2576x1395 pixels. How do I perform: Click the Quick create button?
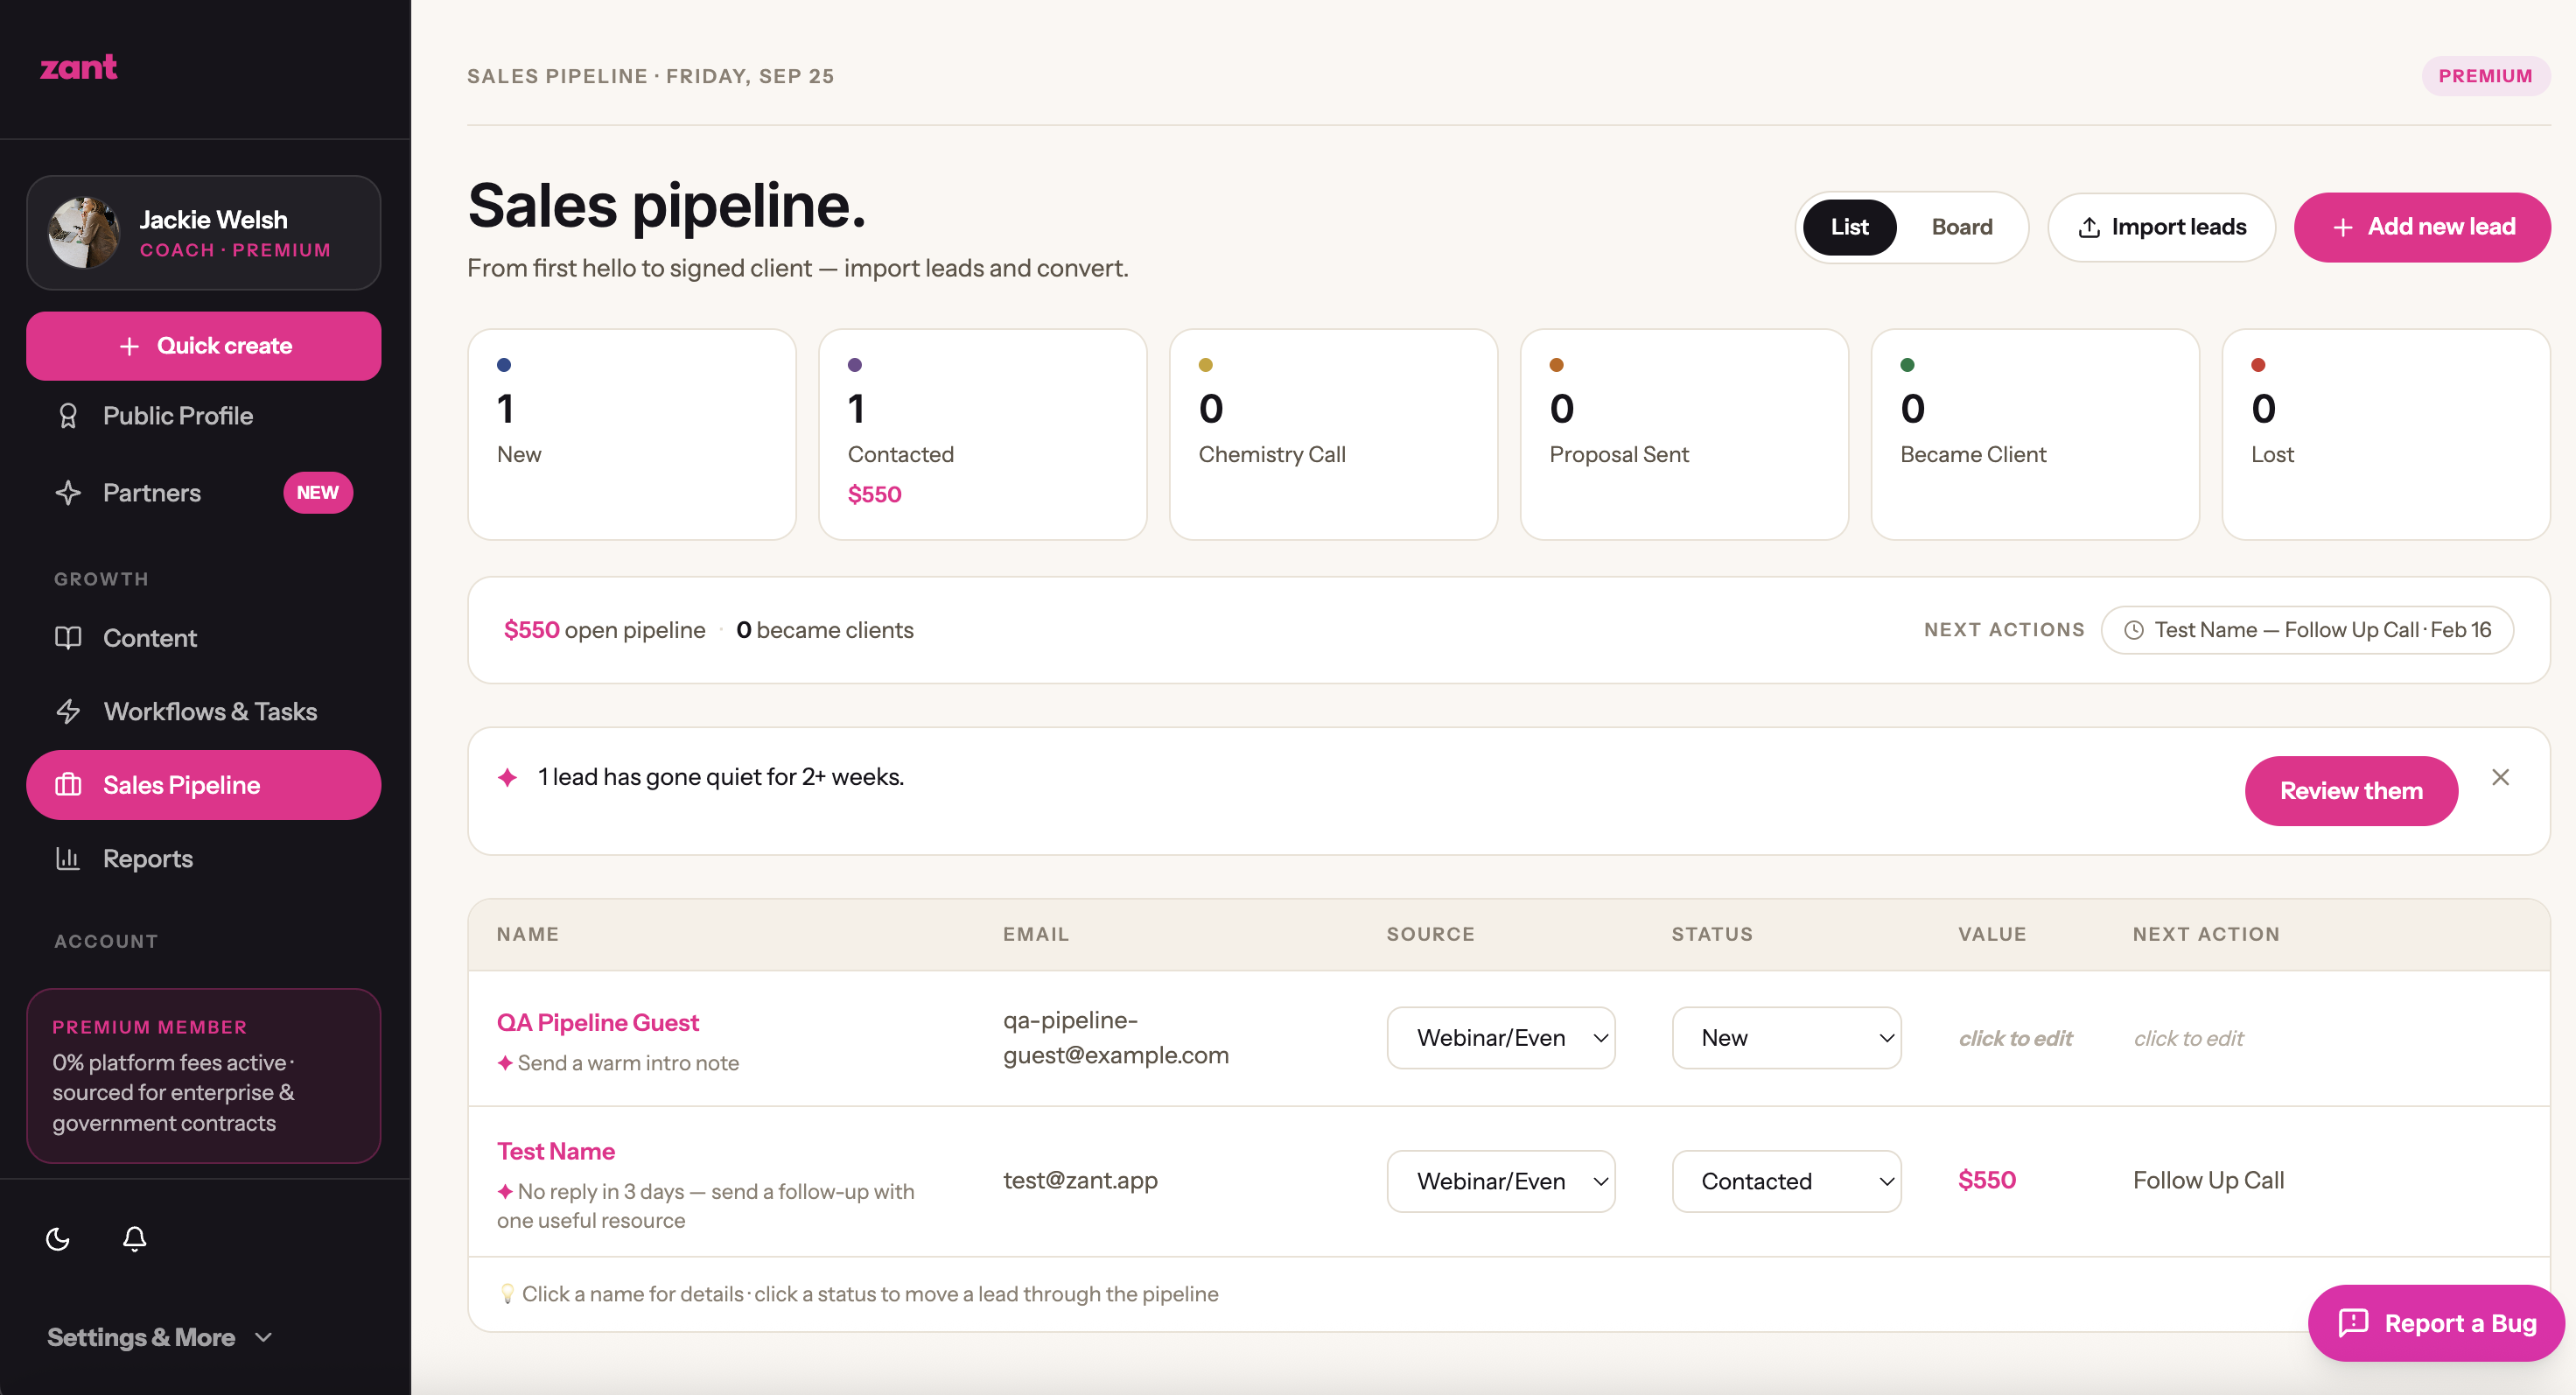pos(203,346)
